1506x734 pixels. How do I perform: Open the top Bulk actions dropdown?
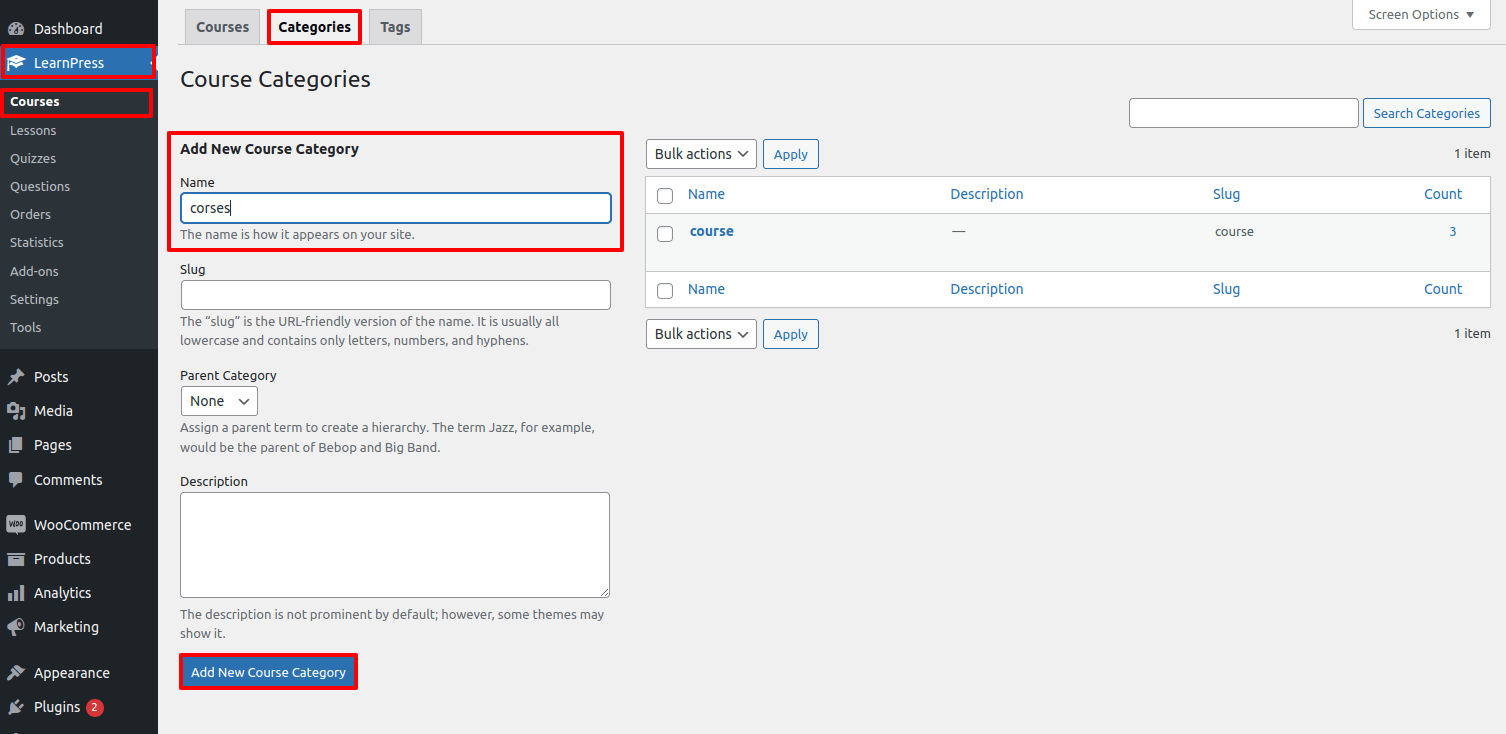click(x=701, y=154)
